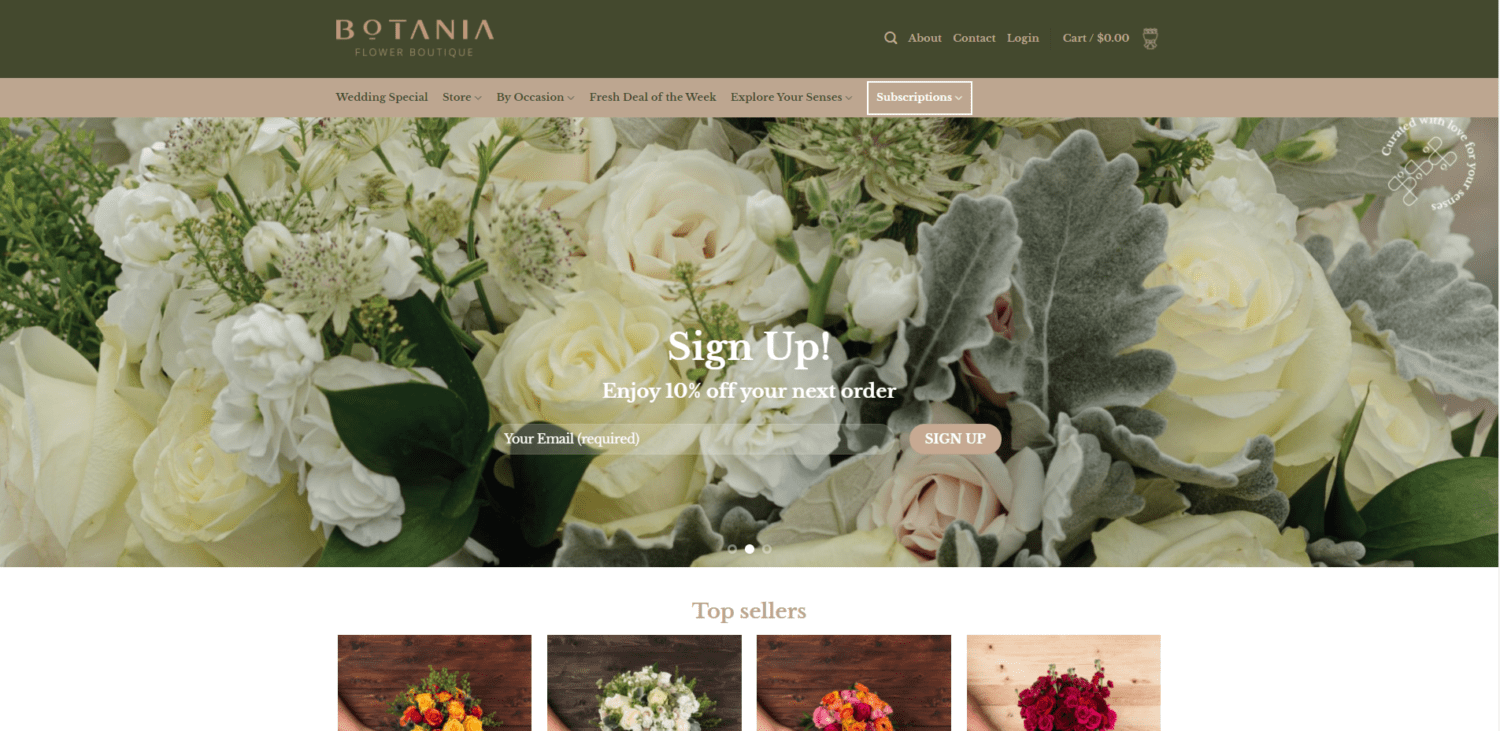Open the Subscriptions dropdown
This screenshot has width=1500, height=731.
click(919, 97)
